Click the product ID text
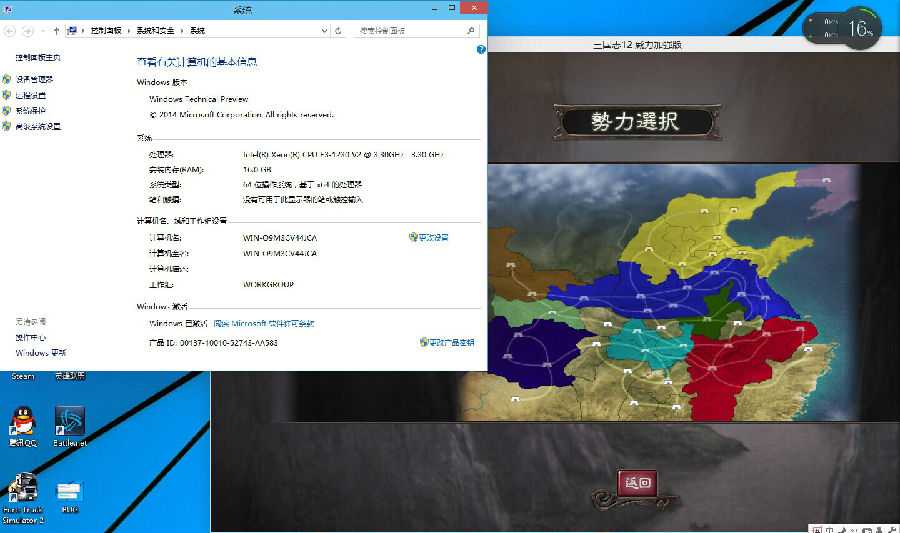Viewport: 900px width, 533px height. click(213, 343)
